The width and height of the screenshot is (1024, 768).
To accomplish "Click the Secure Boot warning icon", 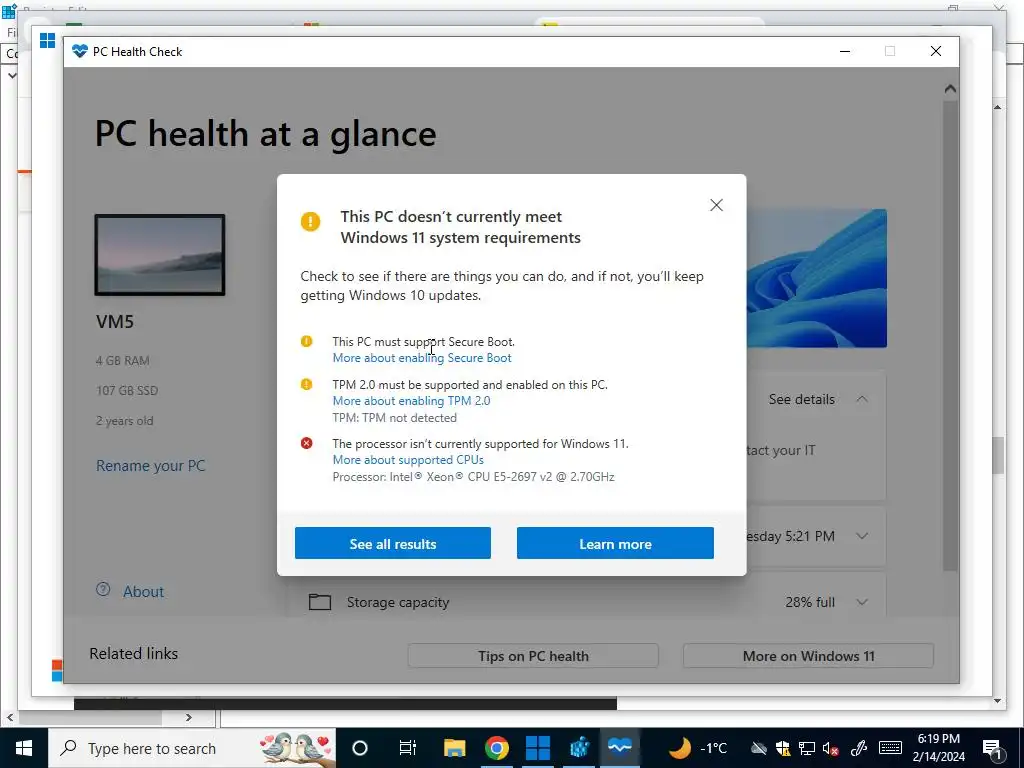I will pos(306,341).
